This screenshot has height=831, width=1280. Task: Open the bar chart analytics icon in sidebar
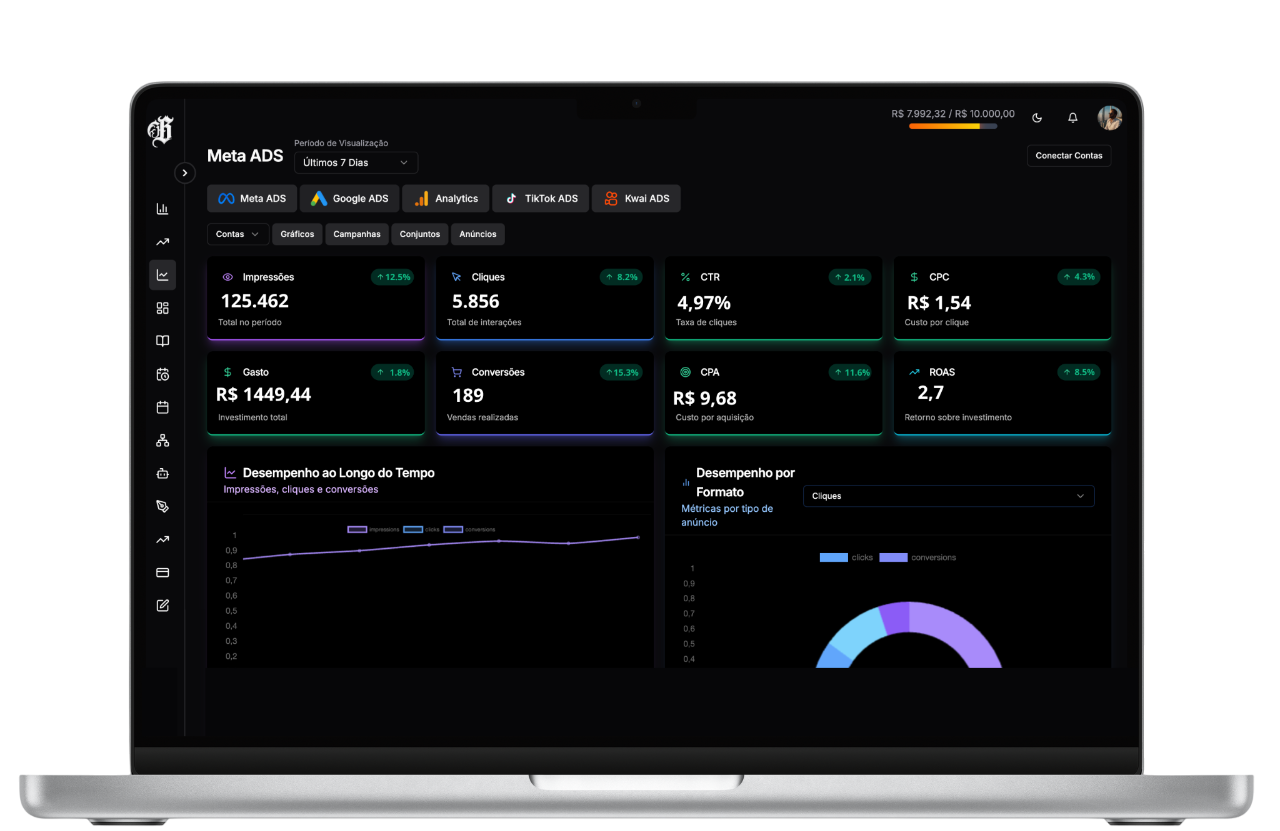click(162, 208)
